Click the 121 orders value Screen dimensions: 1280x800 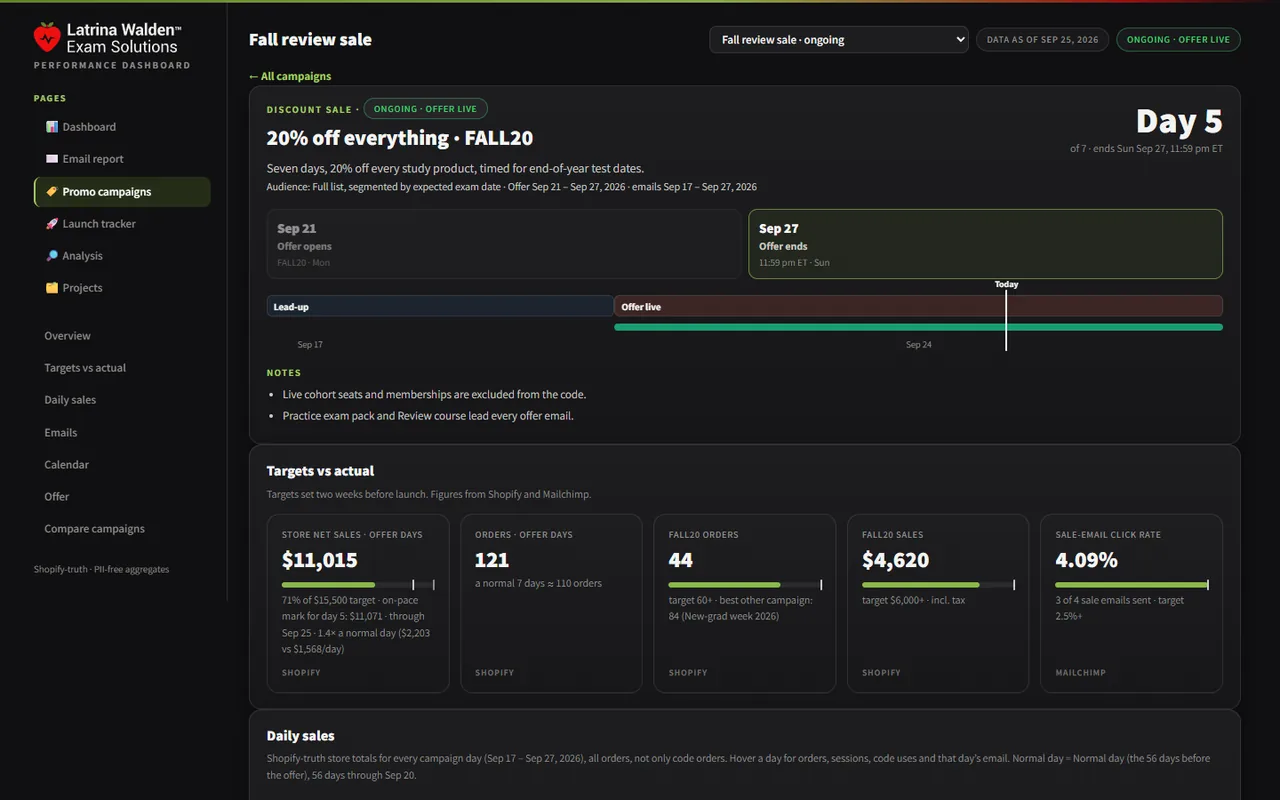tap(492, 560)
